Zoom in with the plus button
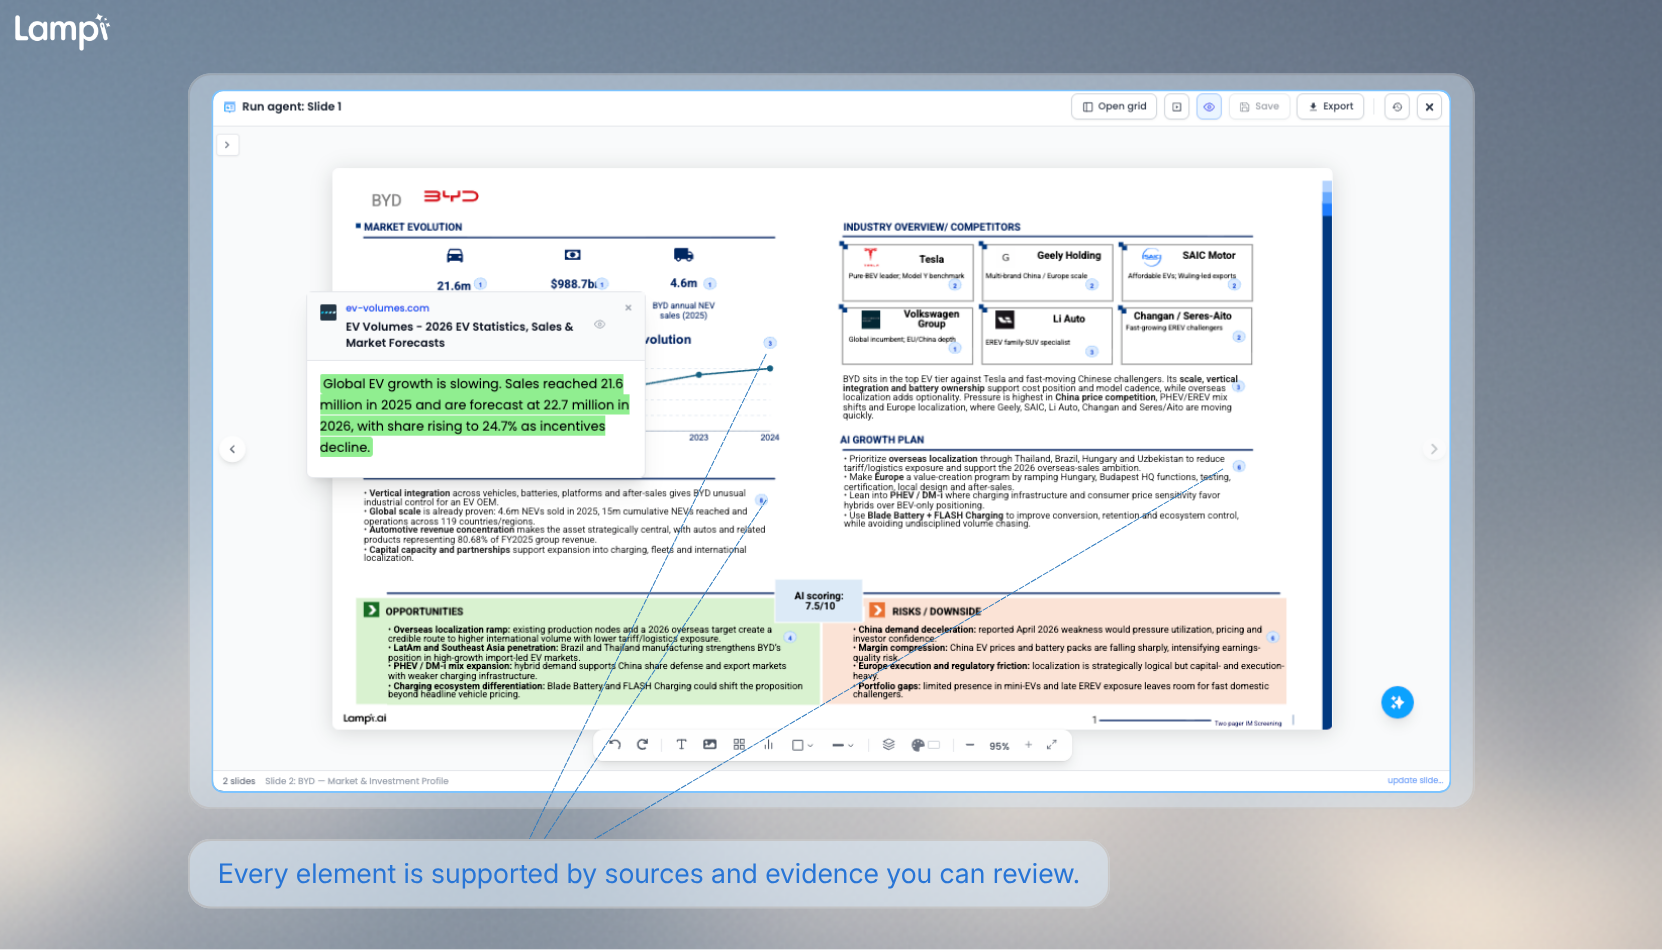The height and width of the screenshot is (950, 1662). pyautogui.click(x=1028, y=745)
